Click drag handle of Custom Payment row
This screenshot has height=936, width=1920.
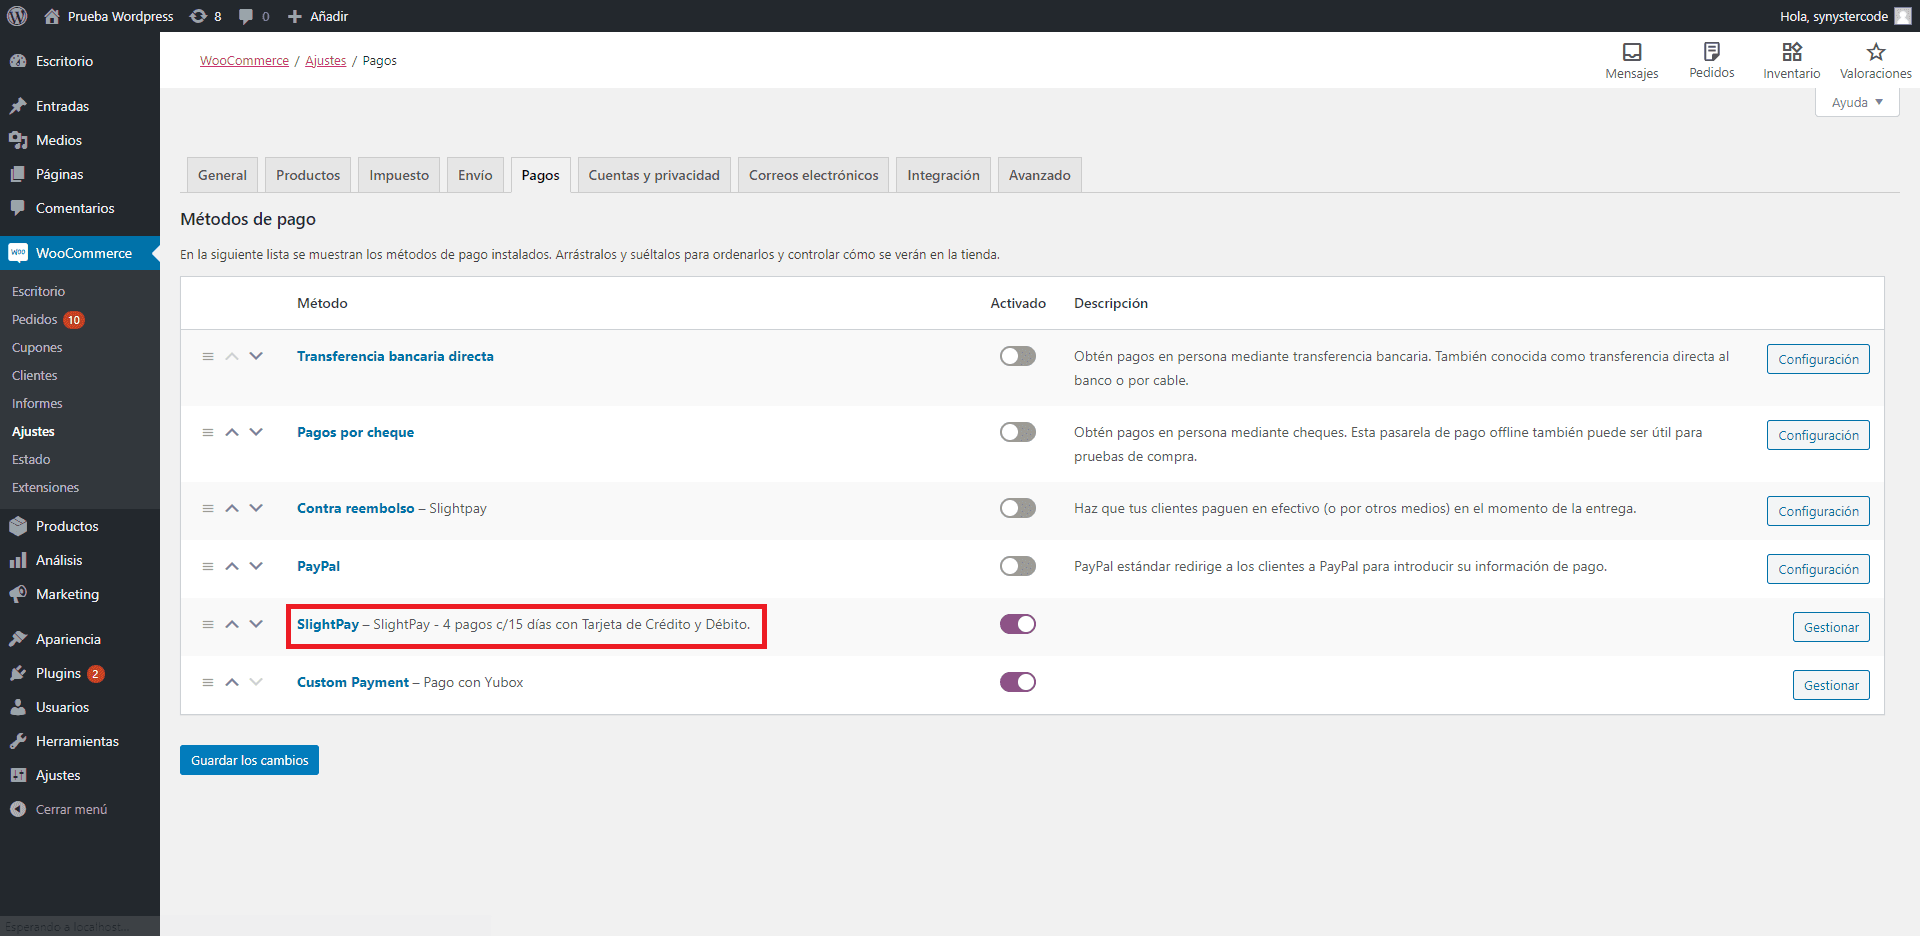(x=208, y=682)
